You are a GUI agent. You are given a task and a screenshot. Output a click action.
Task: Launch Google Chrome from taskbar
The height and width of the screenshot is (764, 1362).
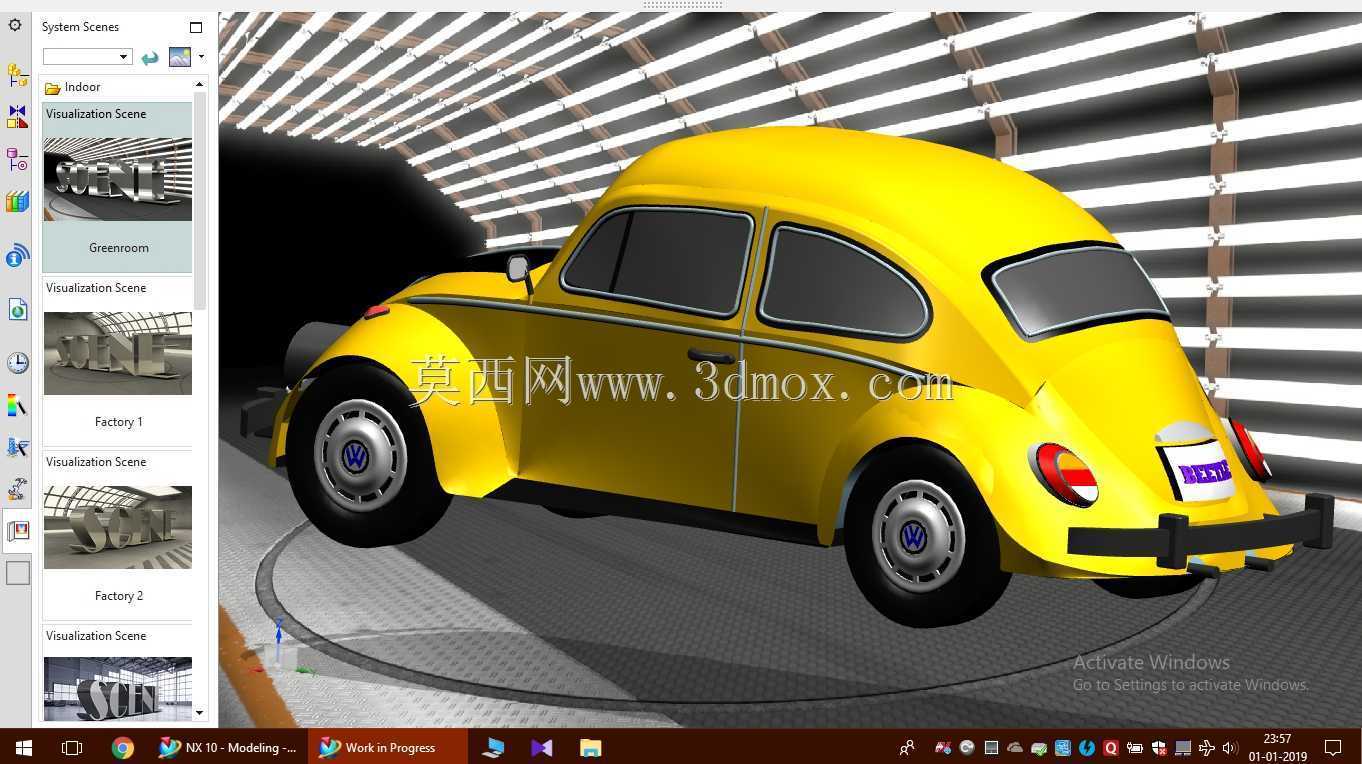(x=122, y=747)
